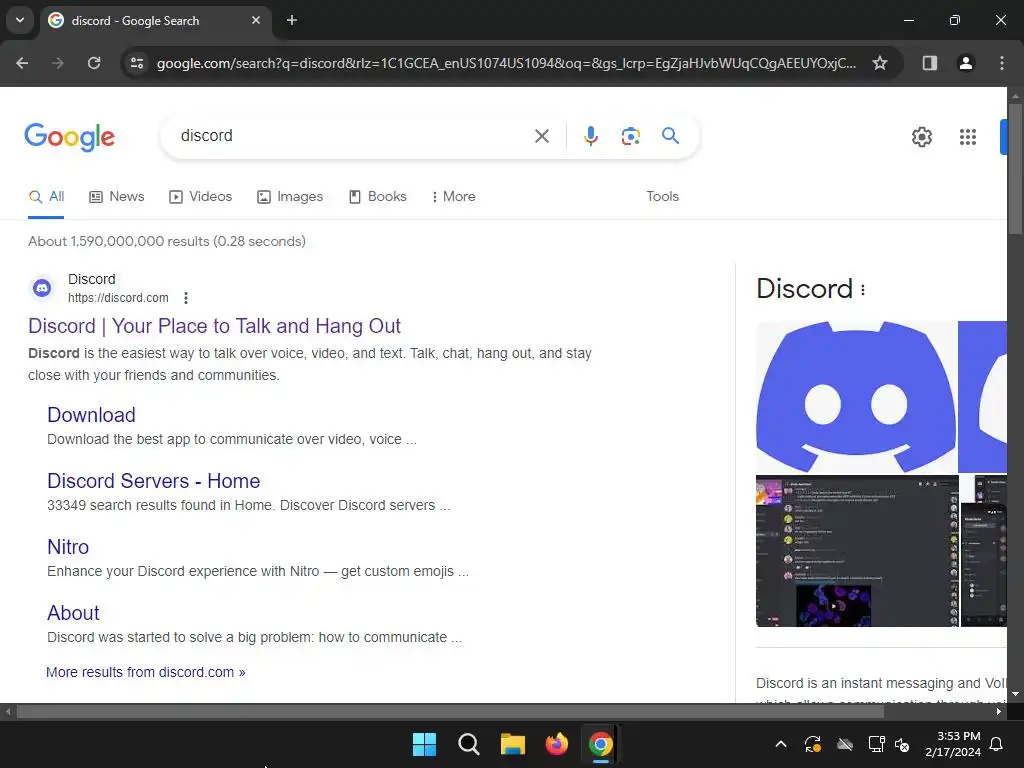Screen dimensions: 1024x768
Task: Switch to the Videos tab
Action: click(x=200, y=197)
